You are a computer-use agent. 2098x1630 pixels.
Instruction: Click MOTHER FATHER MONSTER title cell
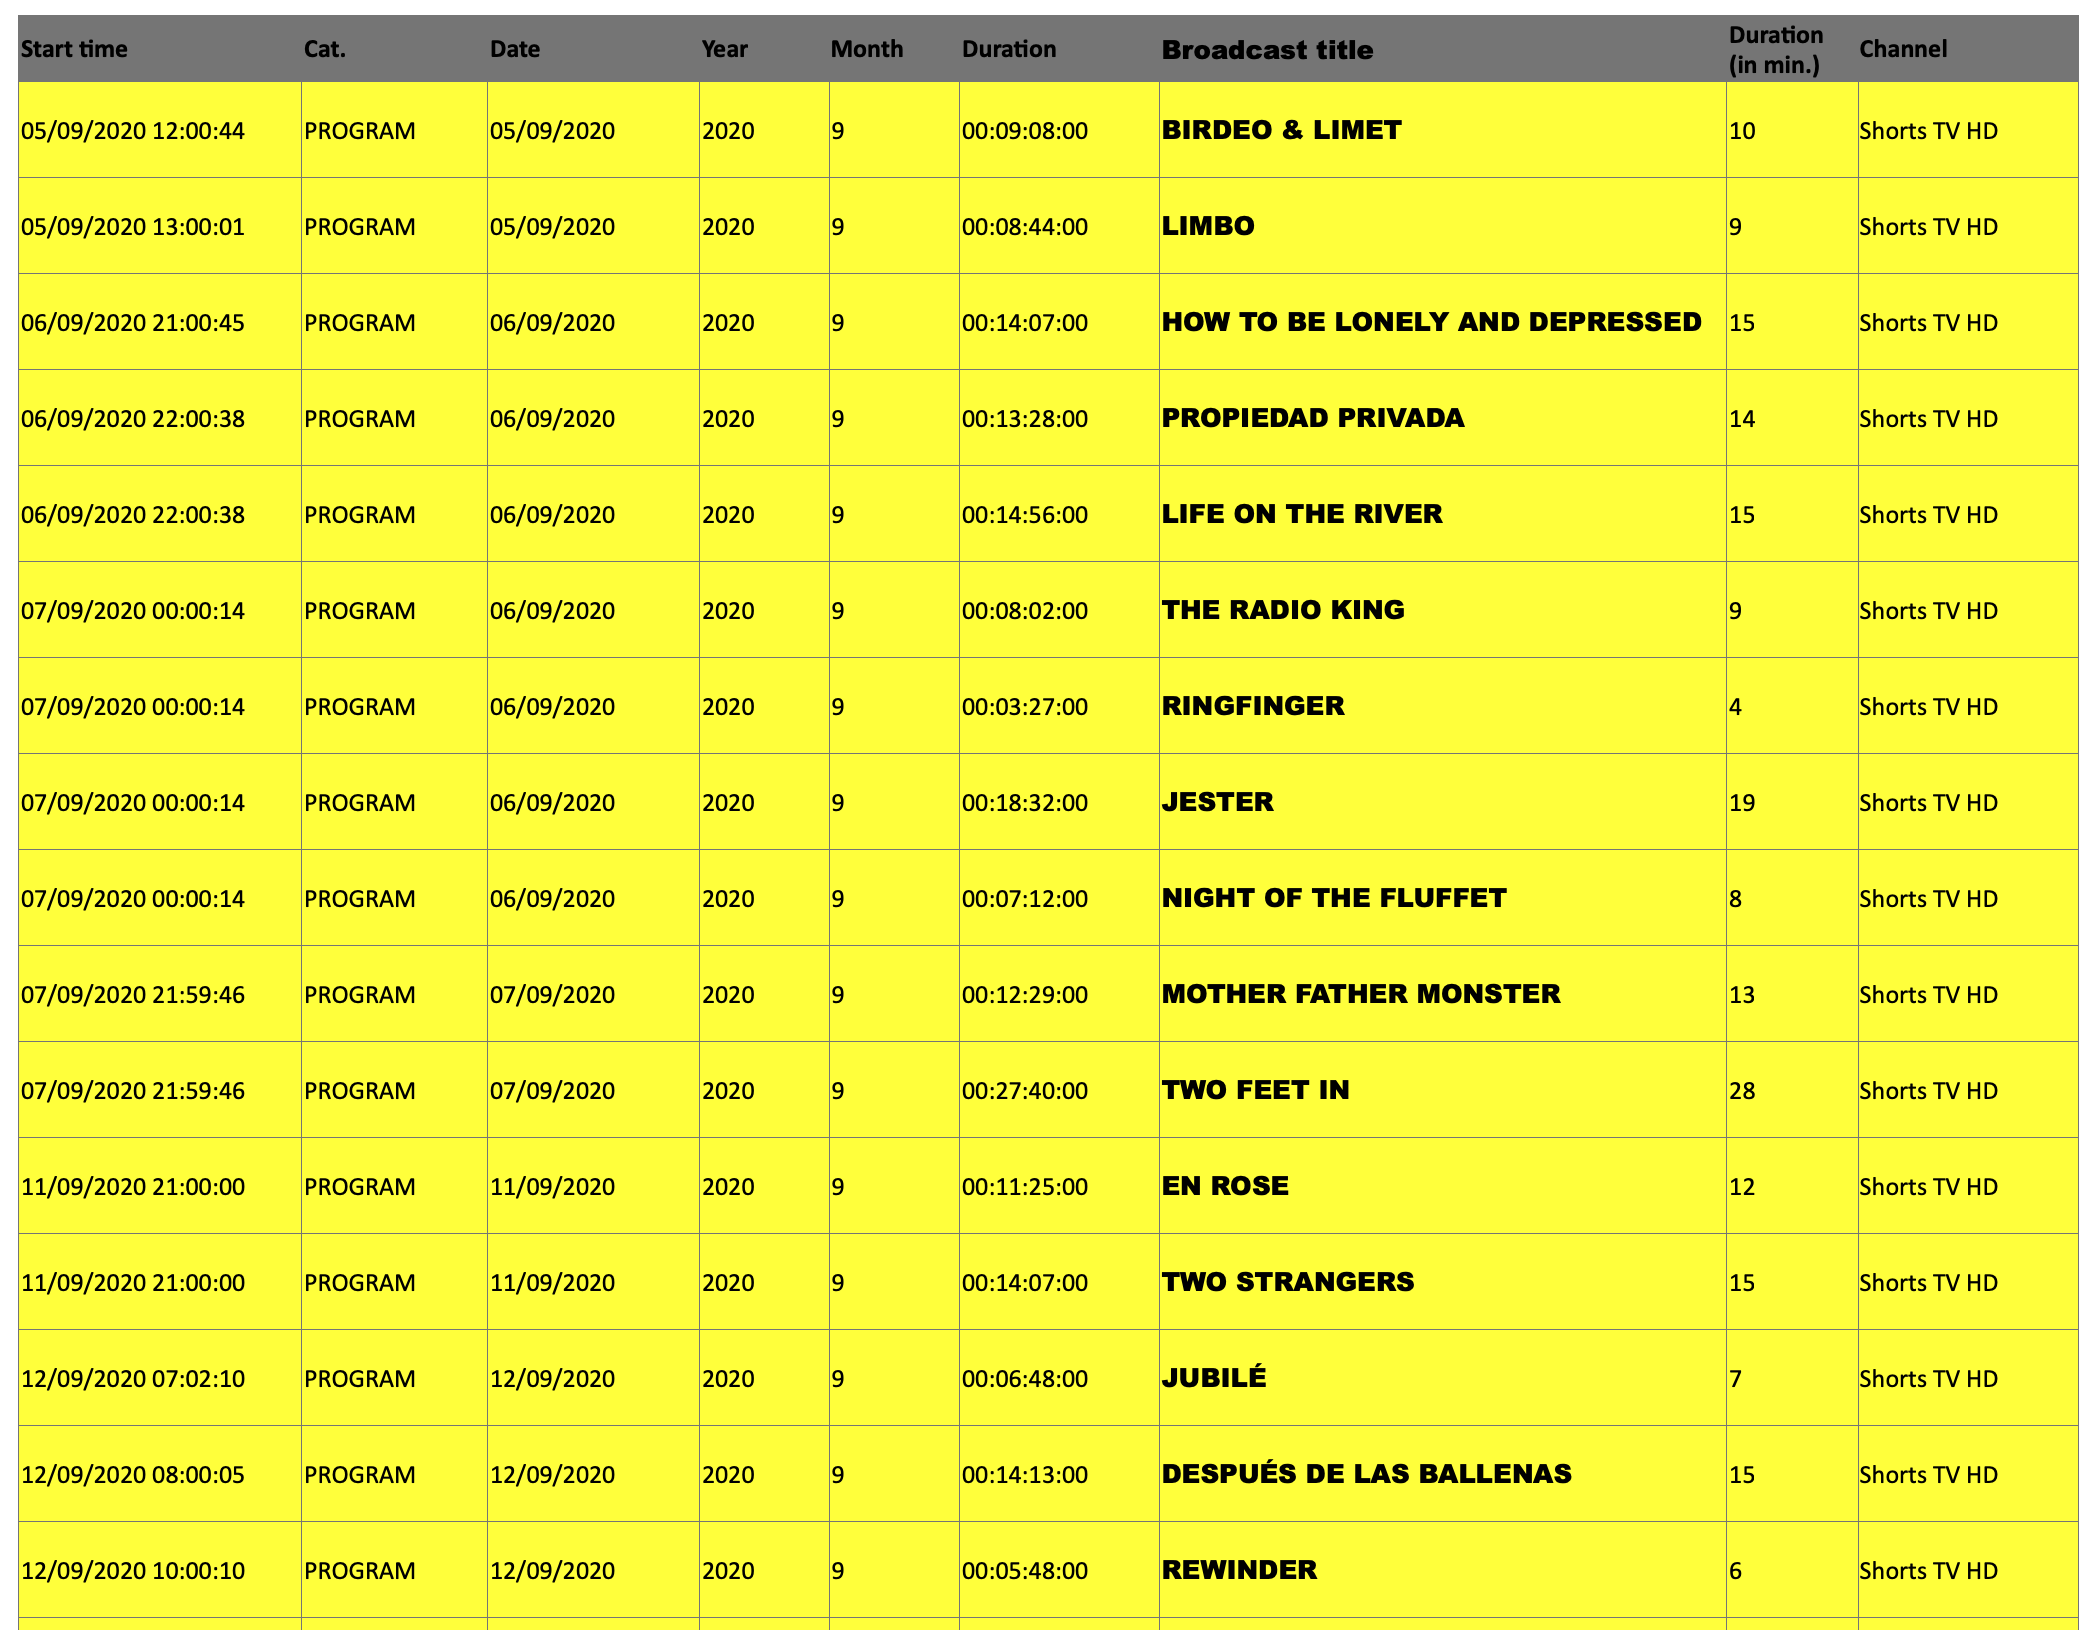(1360, 994)
